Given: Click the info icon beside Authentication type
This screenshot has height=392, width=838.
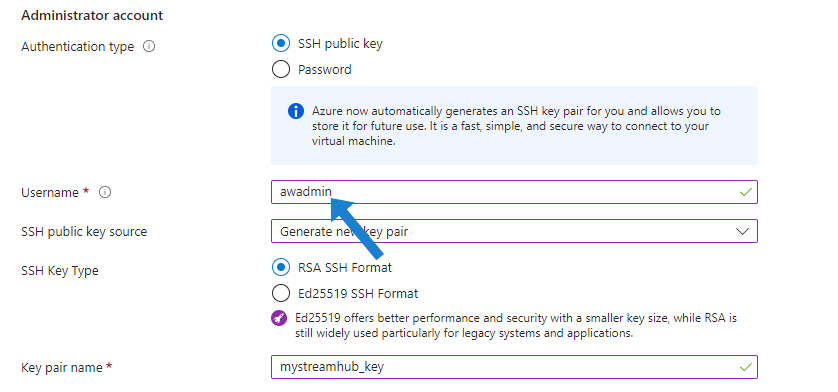Looking at the screenshot, I should point(149,47).
